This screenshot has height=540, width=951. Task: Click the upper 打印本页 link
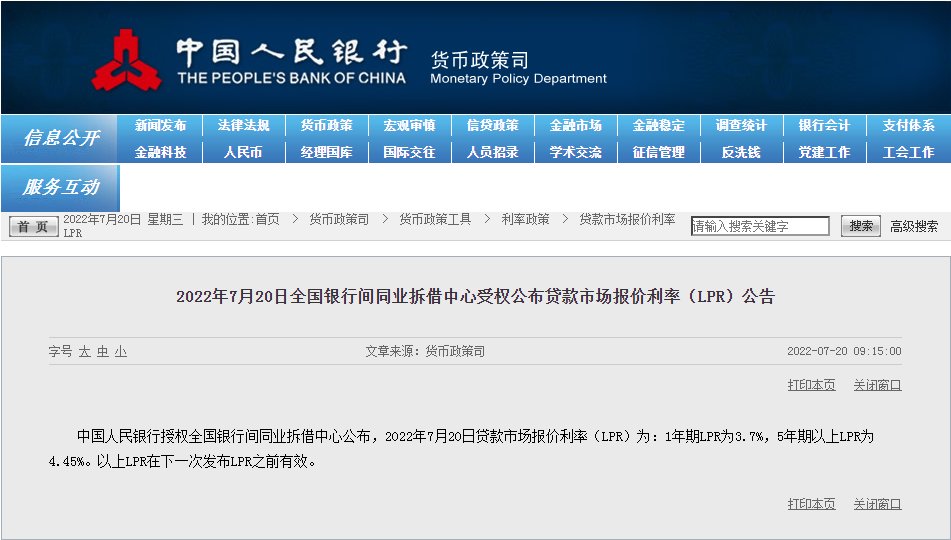pos(812,385)
